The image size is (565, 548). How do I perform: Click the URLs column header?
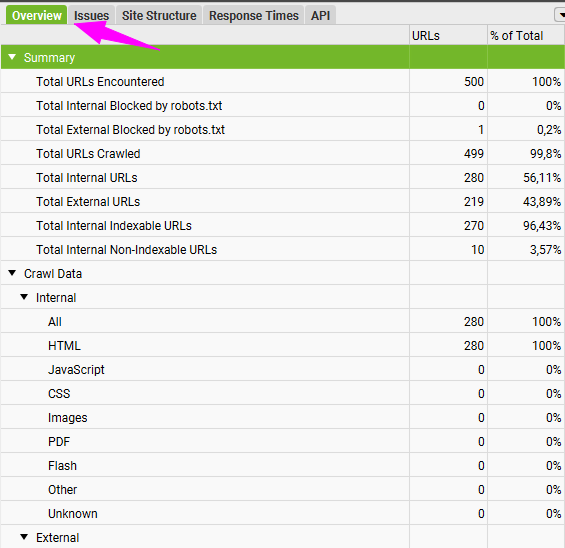coord(448,36)
